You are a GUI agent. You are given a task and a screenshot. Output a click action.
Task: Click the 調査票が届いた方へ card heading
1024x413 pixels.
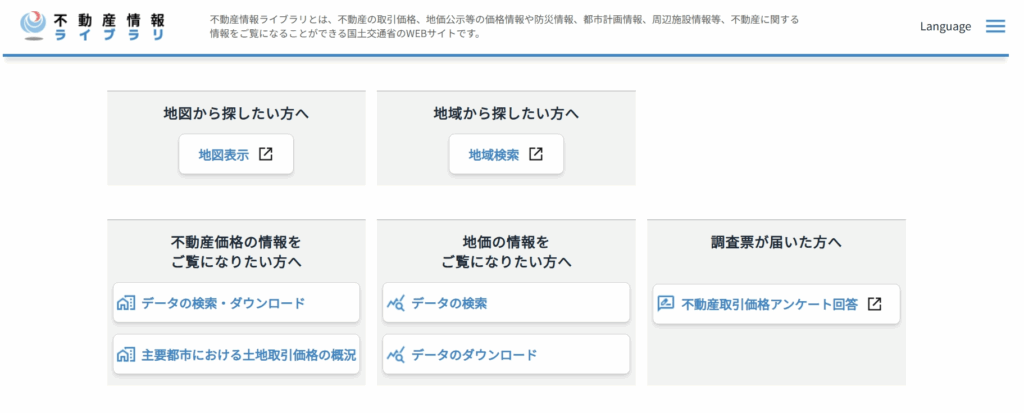point(776,243)
